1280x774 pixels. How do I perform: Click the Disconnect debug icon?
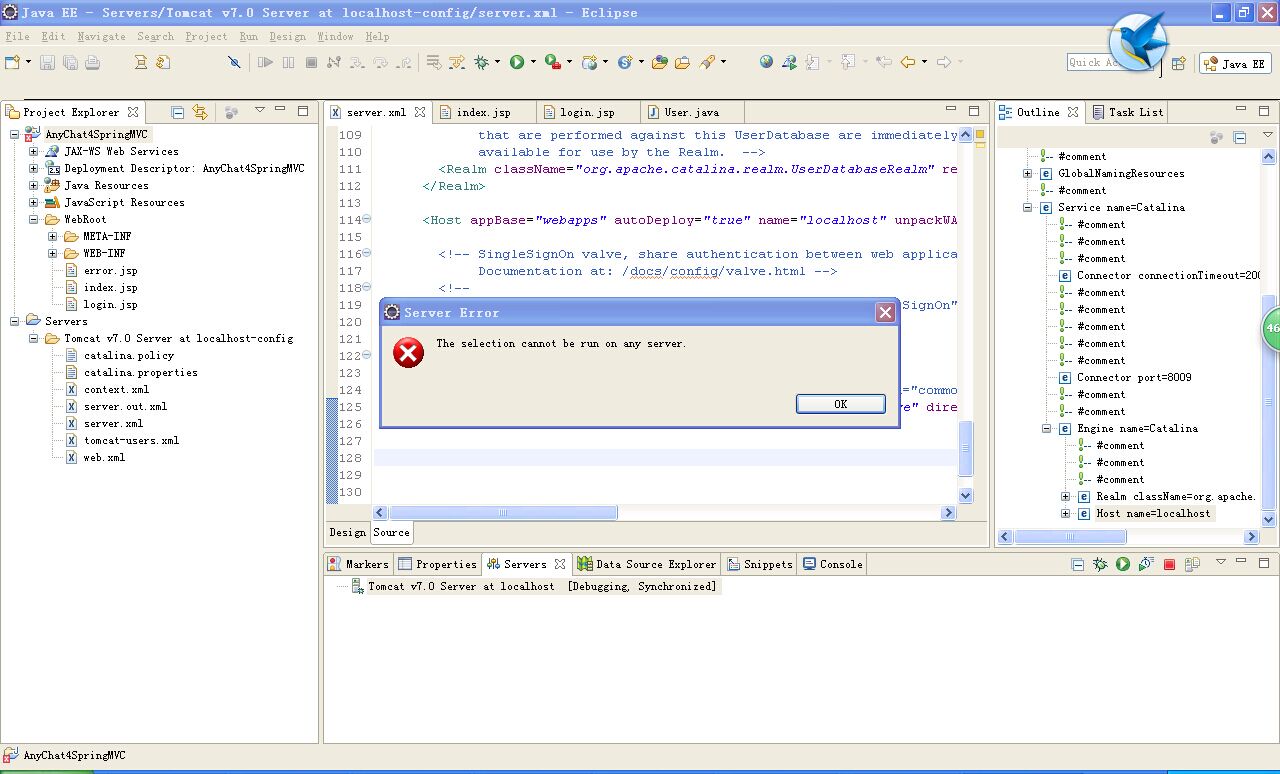pyautogui.click(x=333, y=62)
